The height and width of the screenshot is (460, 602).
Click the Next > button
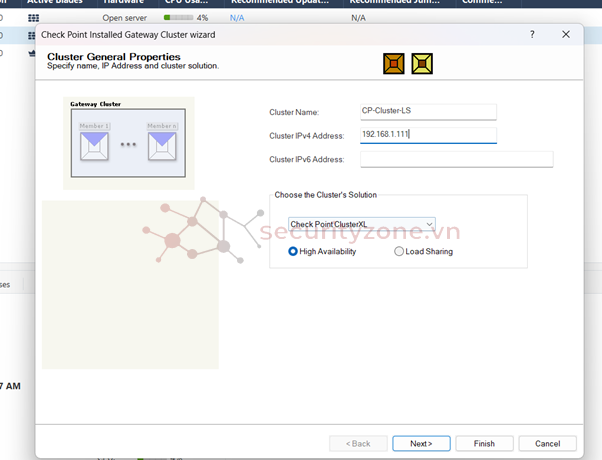421,443
